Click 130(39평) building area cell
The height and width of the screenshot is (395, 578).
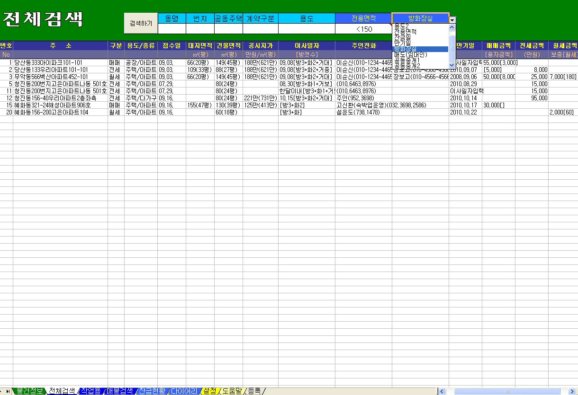tap(228, 105)
